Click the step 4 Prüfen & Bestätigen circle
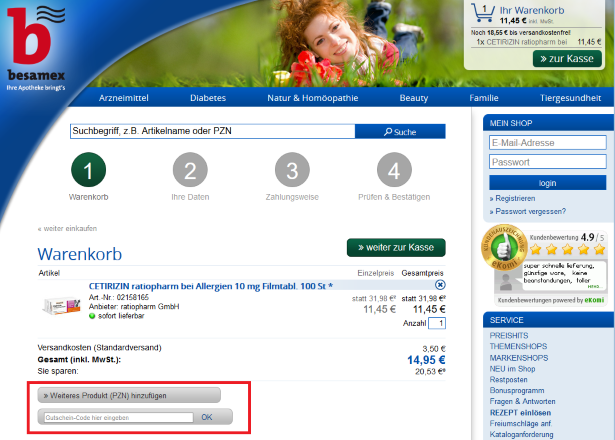 [x=394, y=169]
